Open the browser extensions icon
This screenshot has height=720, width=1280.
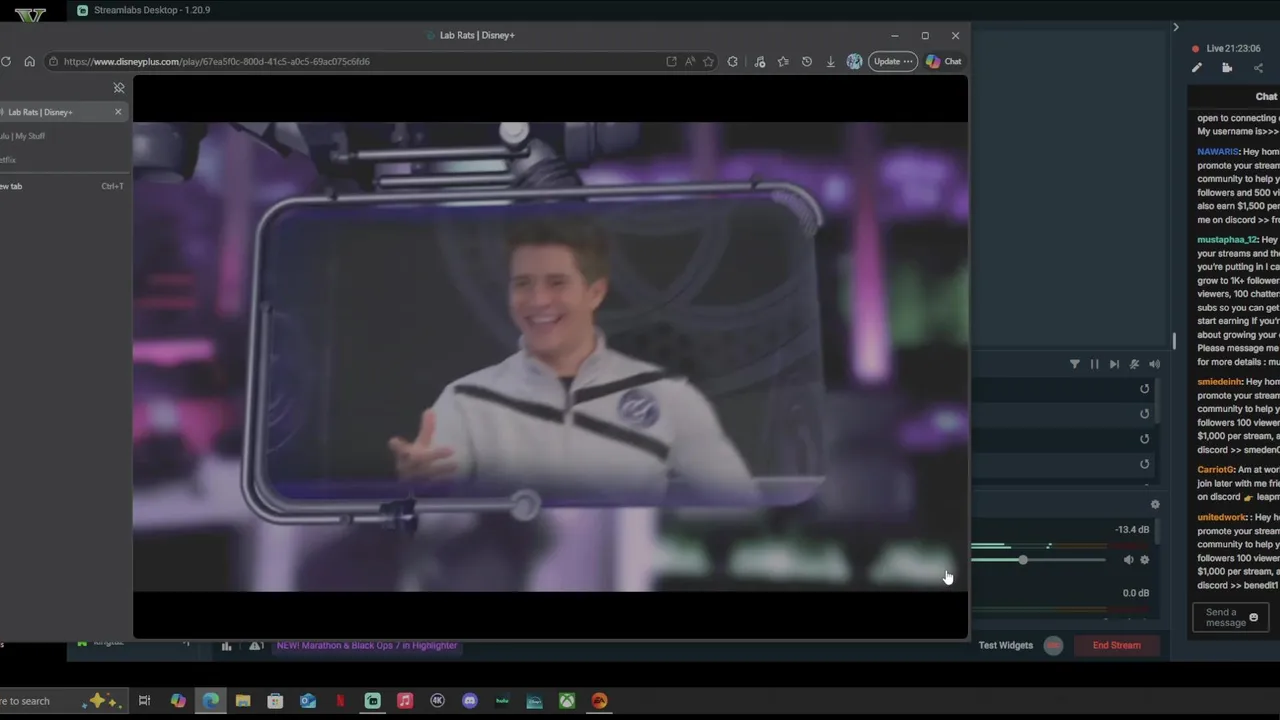[733, 61]
